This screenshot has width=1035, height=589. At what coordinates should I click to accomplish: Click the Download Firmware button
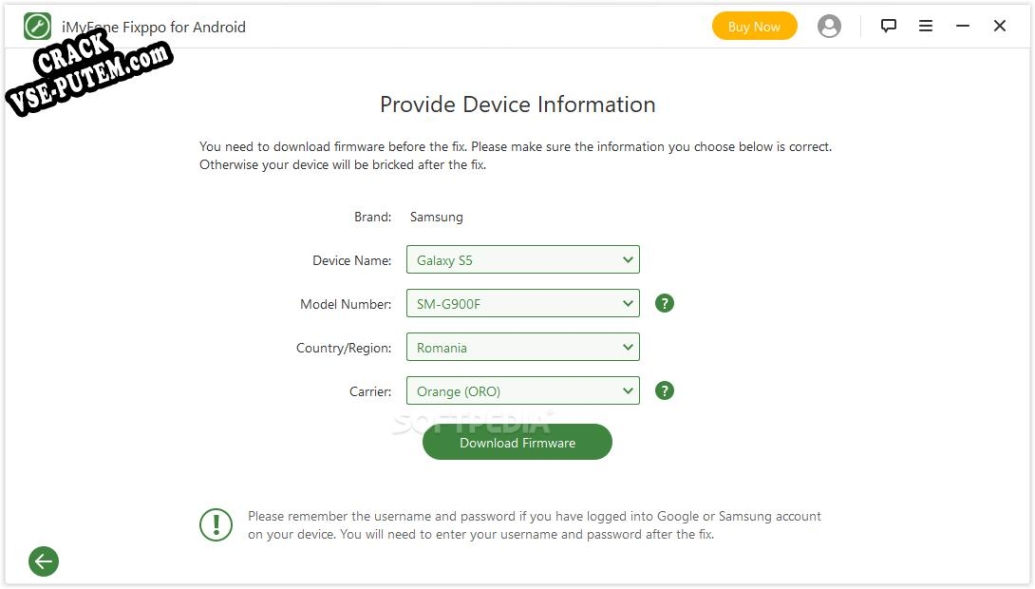(517, 442)
